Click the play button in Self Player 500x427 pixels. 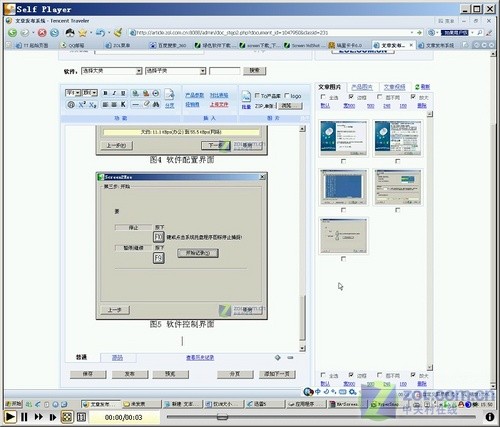tap(10, 417)
